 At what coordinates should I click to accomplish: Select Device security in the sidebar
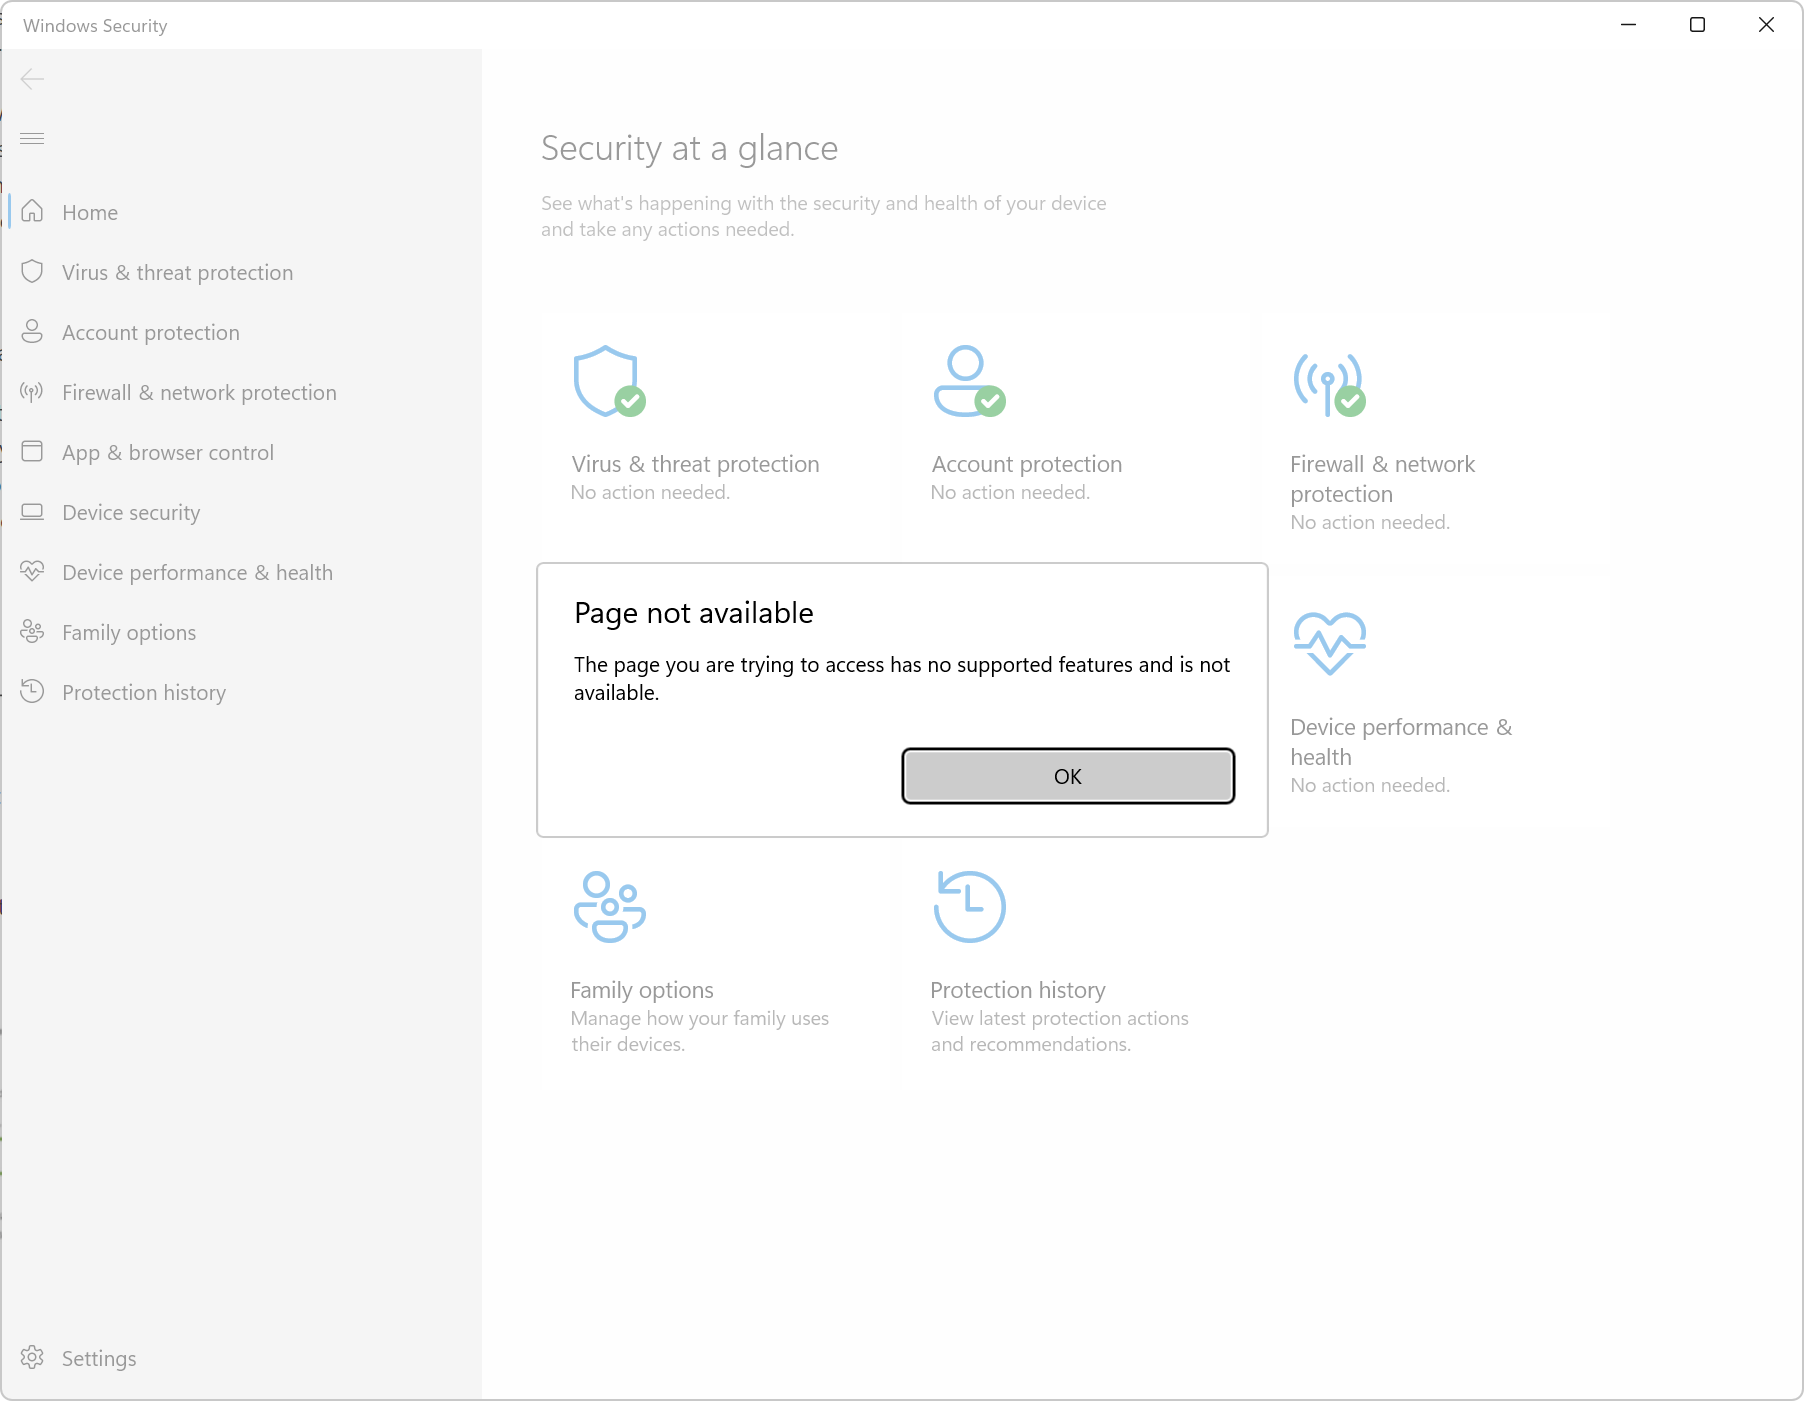[x=131, y=512]
